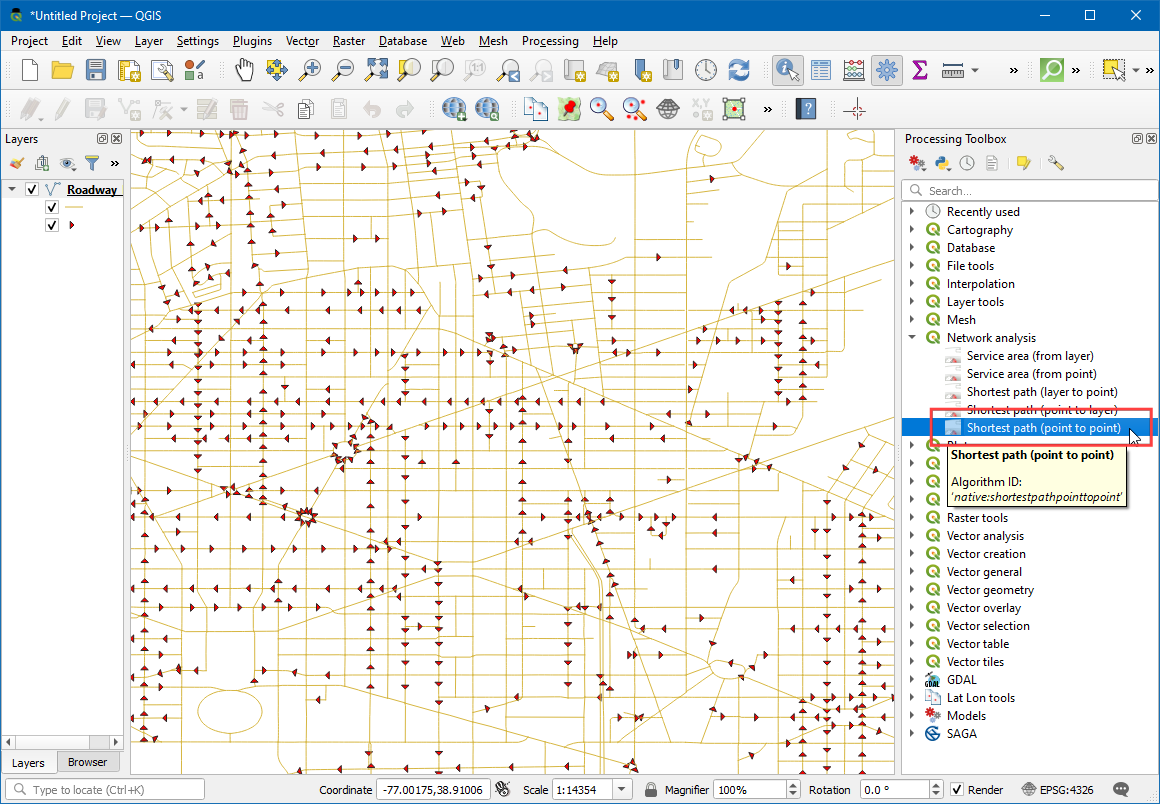The height and width of the screenshot is (804, 1160).
Task: Select the Pan Map hand tool
Action: 244,70
